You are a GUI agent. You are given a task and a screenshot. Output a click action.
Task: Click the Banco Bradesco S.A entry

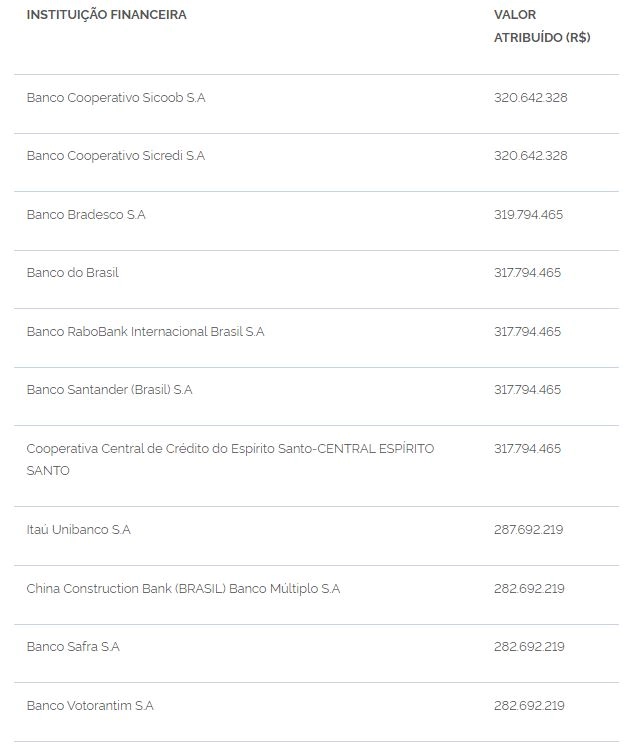click(86, 215)
